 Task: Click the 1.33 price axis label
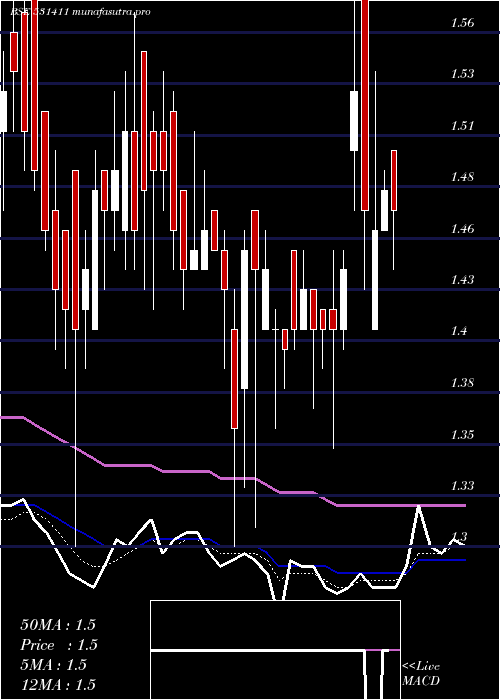pos(462,486)
